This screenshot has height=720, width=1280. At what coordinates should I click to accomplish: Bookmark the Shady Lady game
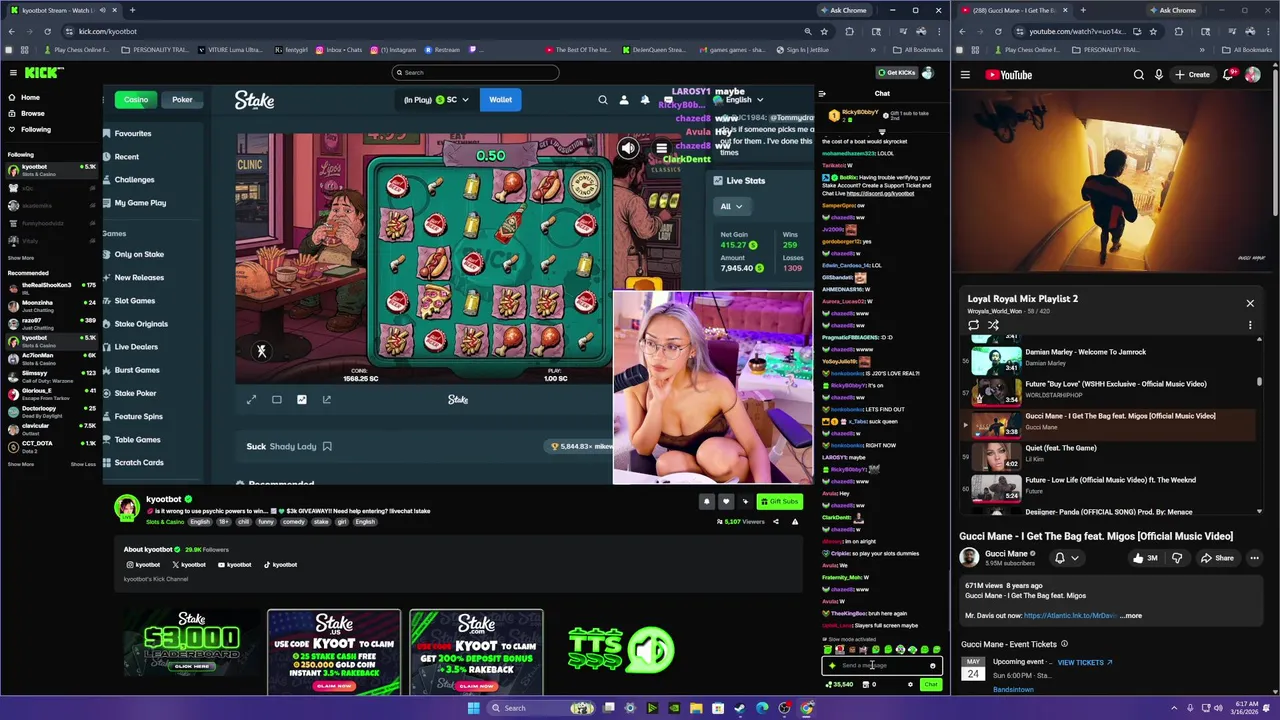[327, 447]
